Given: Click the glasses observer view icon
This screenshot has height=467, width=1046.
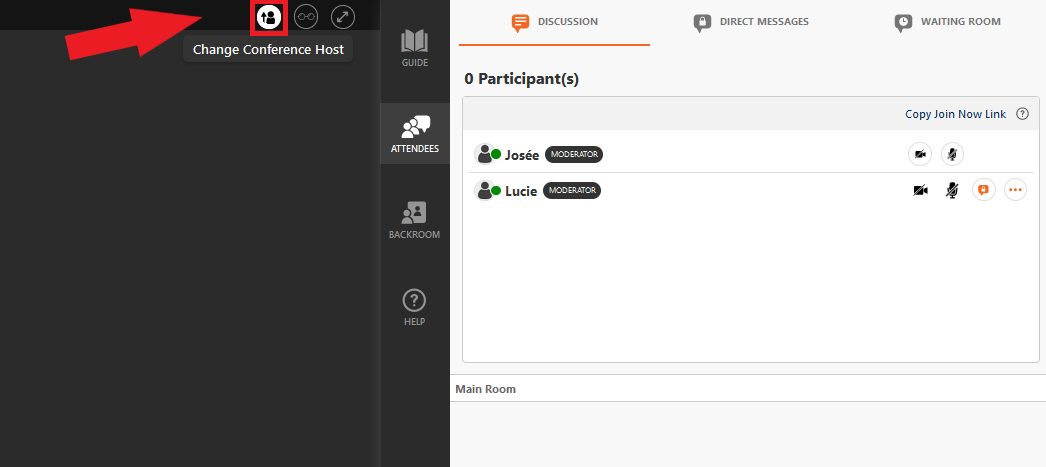Looking at the screenshot, I should pyautogui.click(x=306, y=17).
